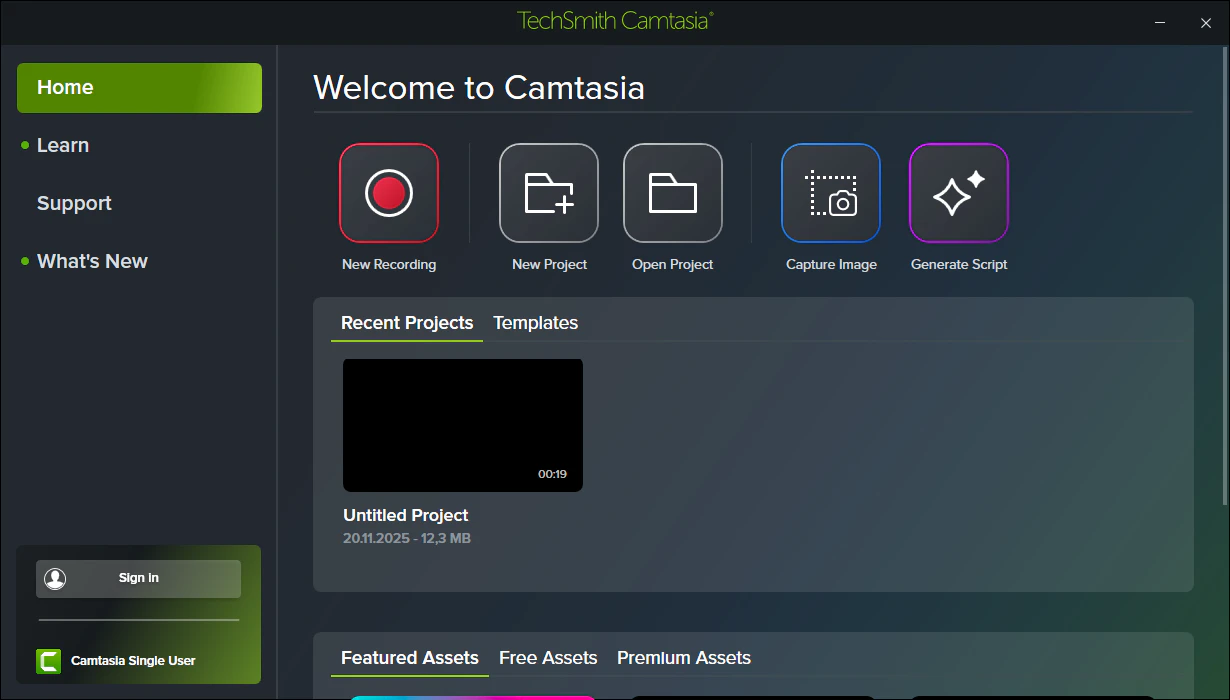Click the Generate Script sparkle icon
Screen dimensions: 1230x700
point(959,193)
